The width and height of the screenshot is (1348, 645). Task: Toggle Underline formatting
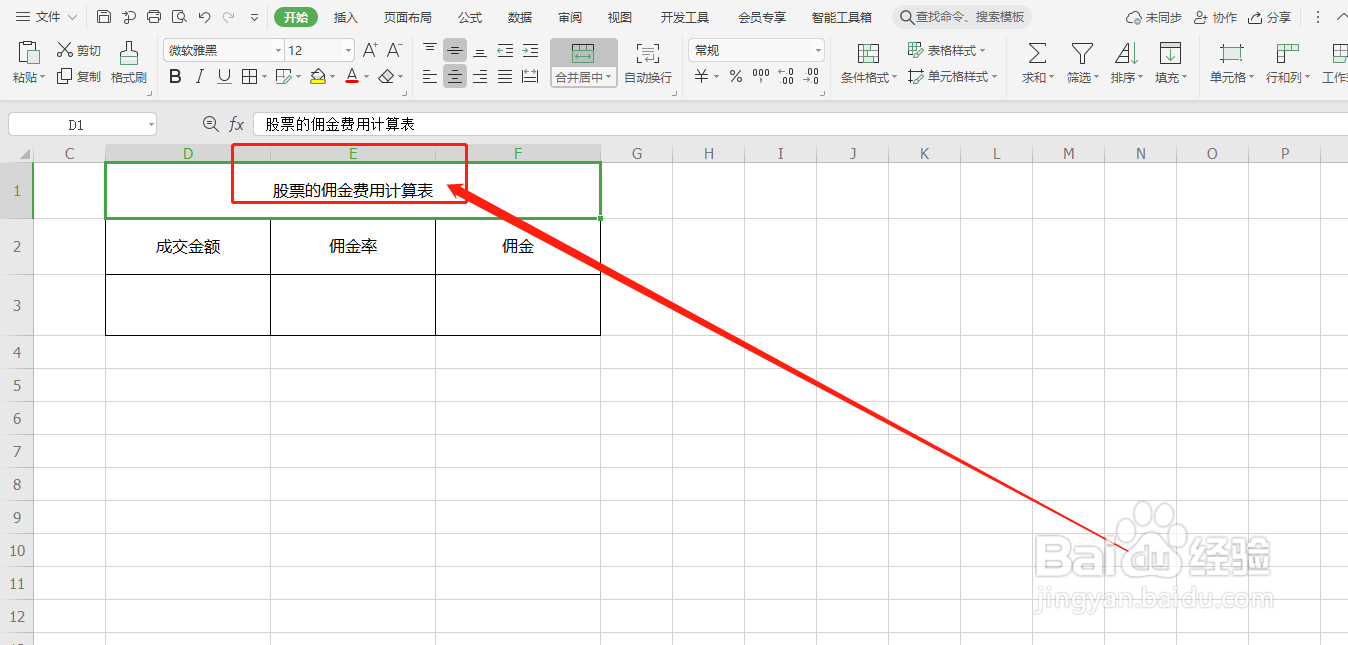click(224, 76)
